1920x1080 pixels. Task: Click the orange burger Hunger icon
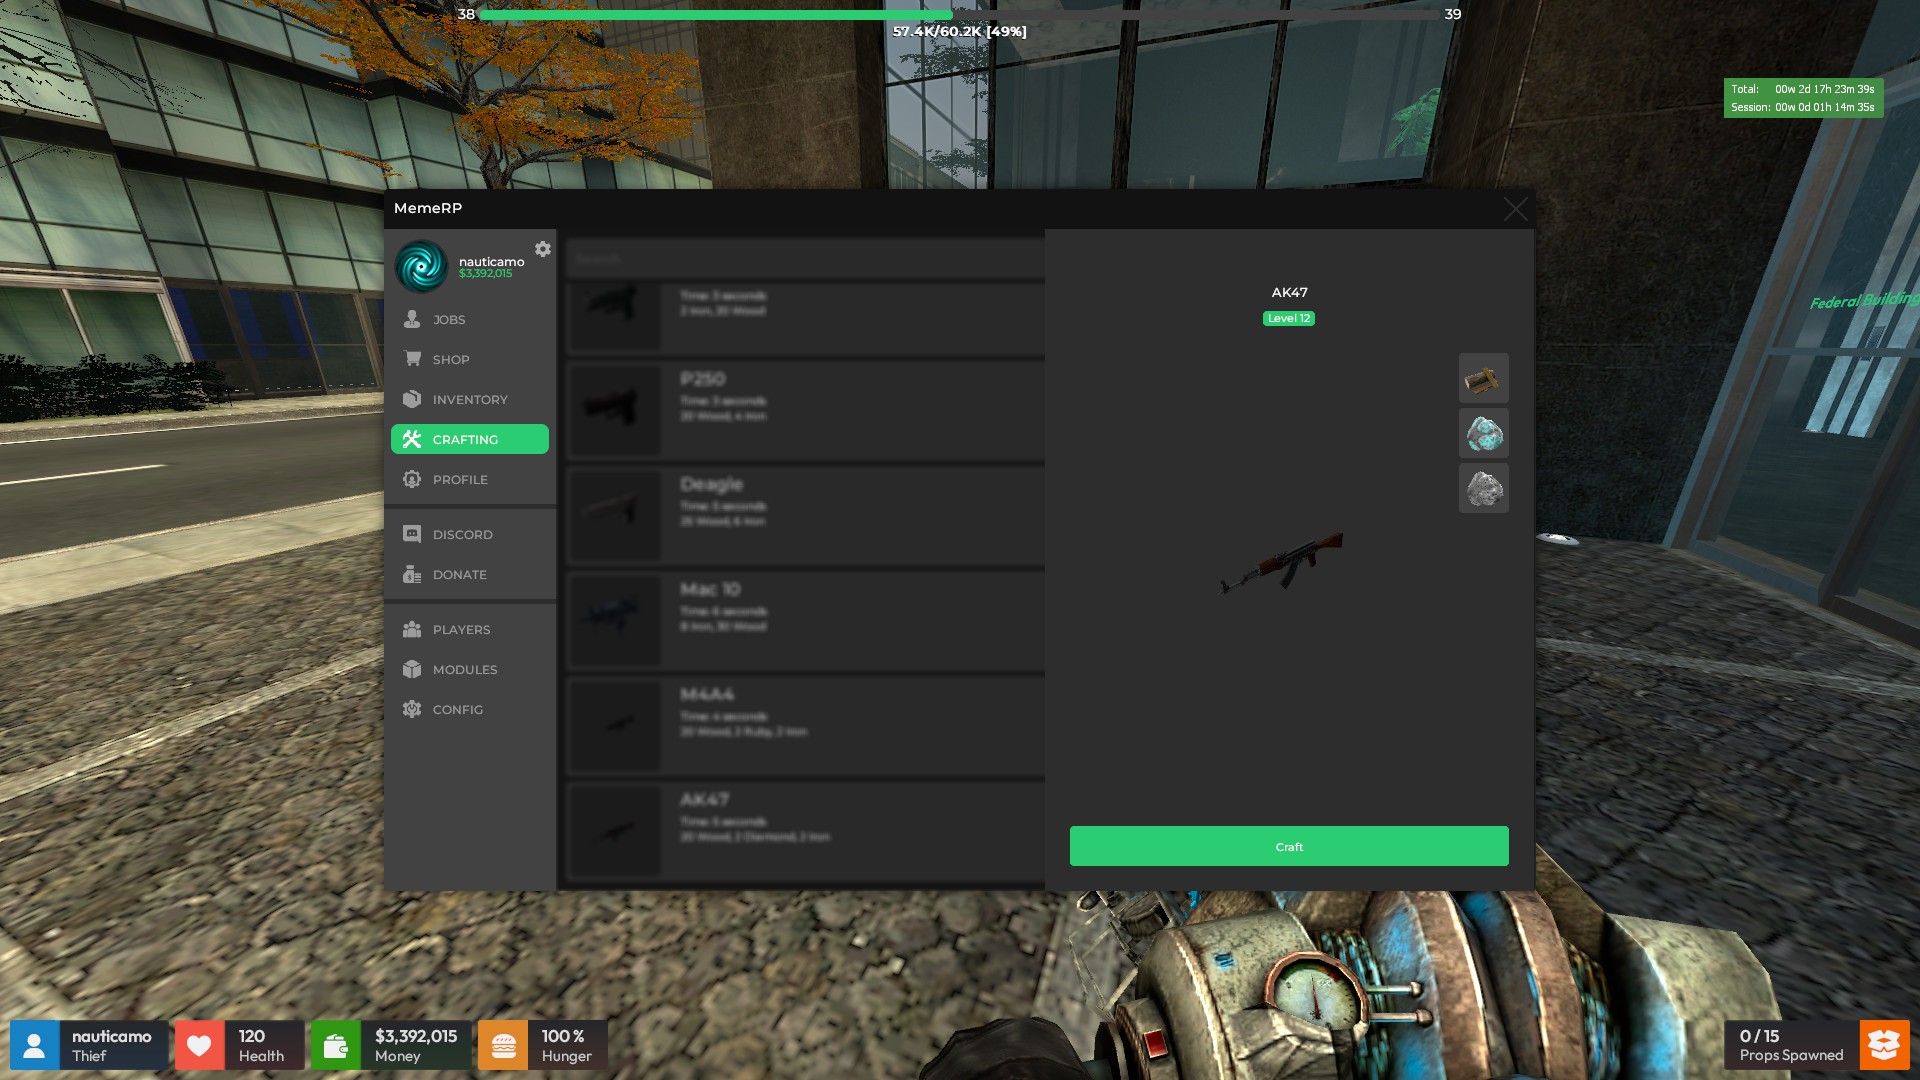(x=503, y=1045)
